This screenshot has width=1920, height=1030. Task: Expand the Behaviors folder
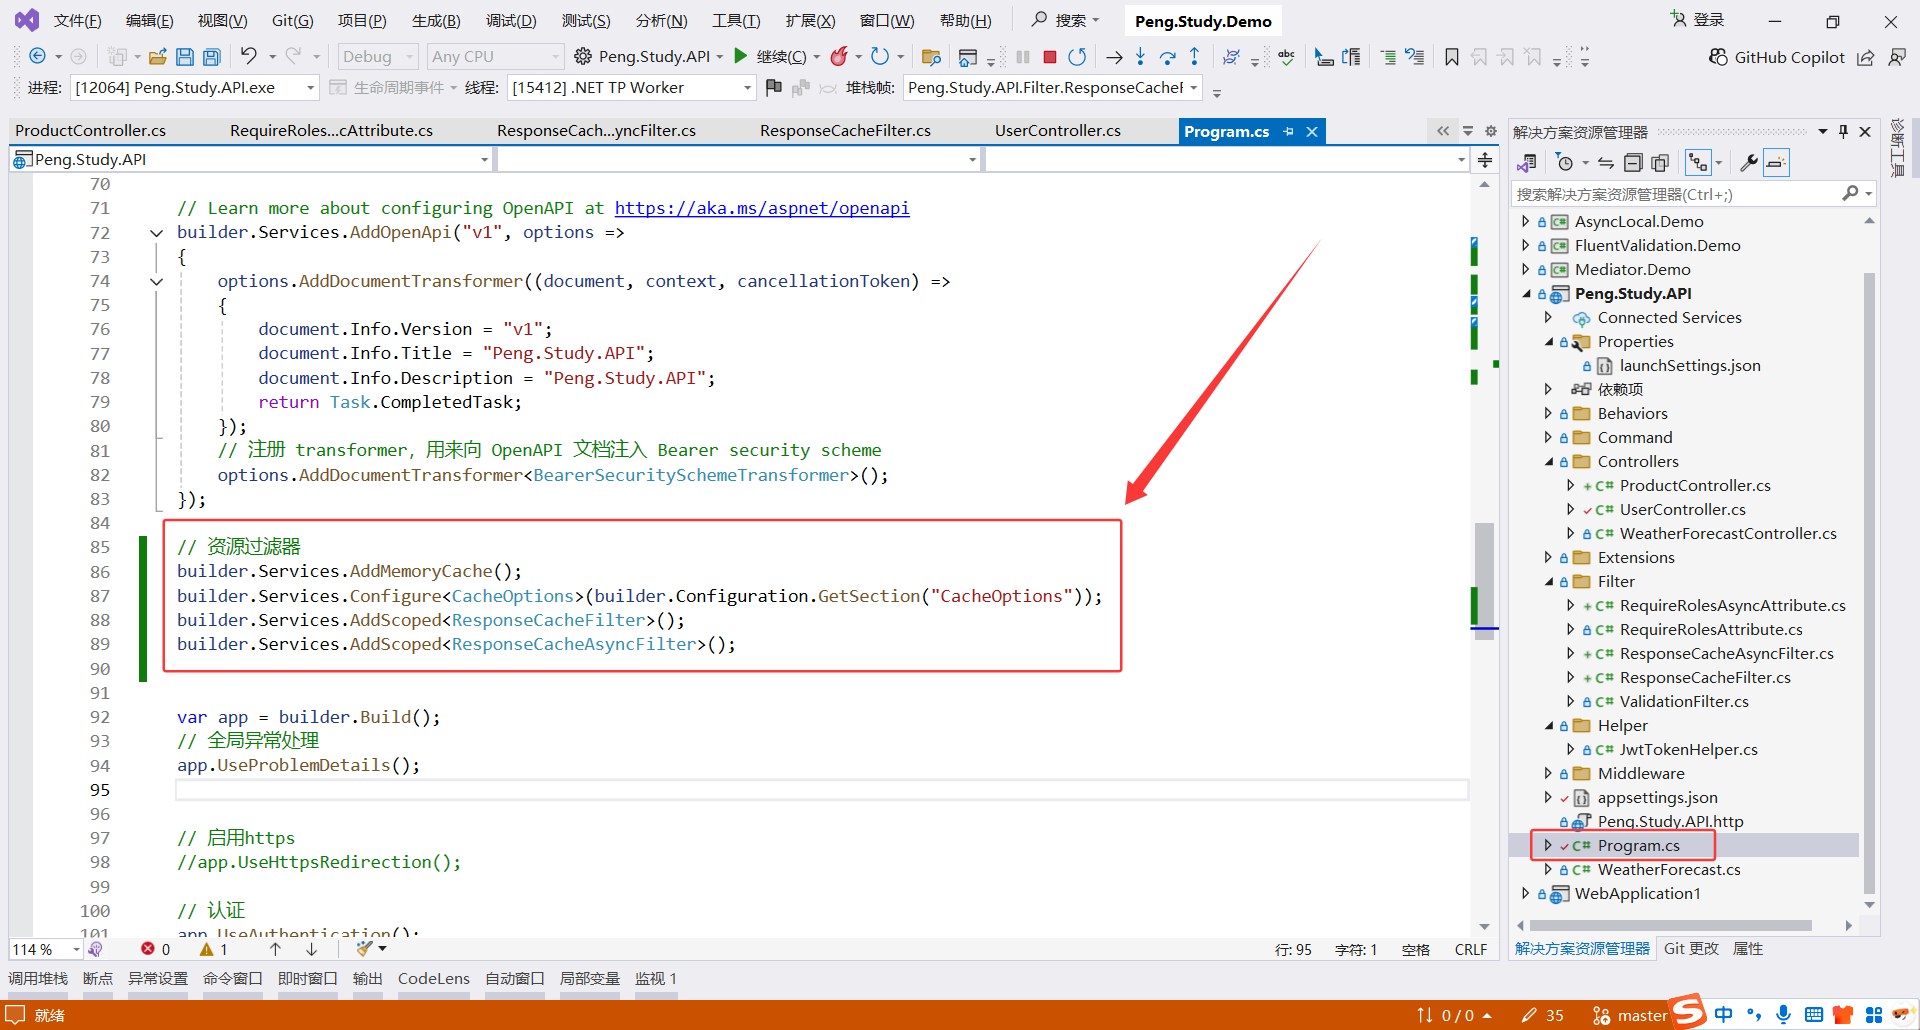tap(1548, 413)
